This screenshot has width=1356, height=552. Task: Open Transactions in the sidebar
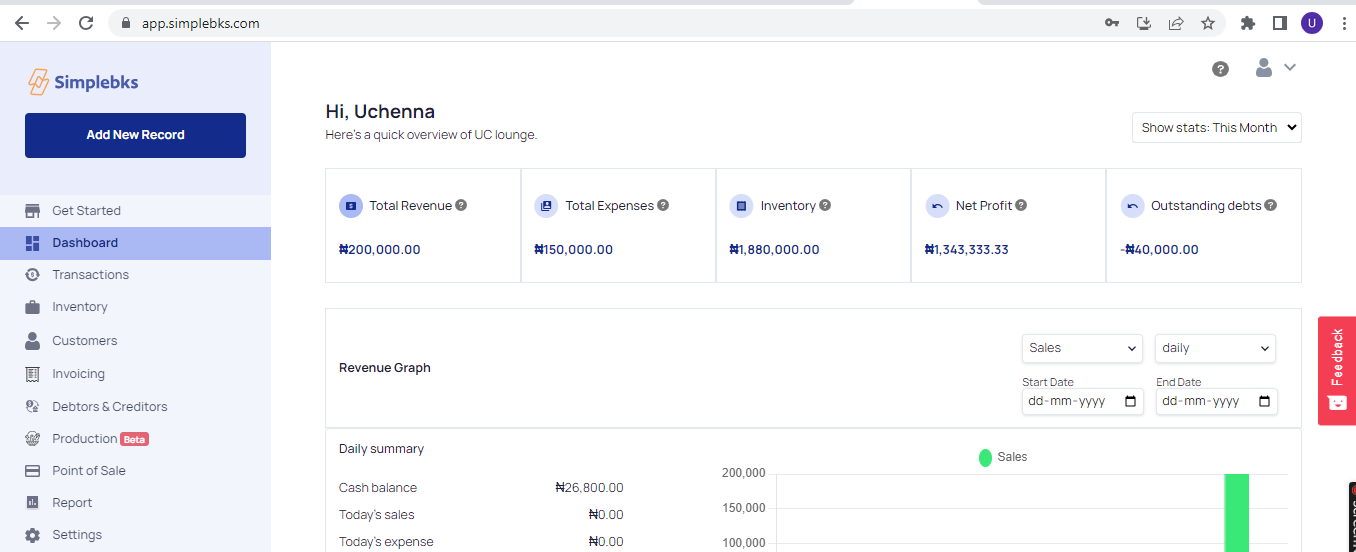(x=90, y=275)
